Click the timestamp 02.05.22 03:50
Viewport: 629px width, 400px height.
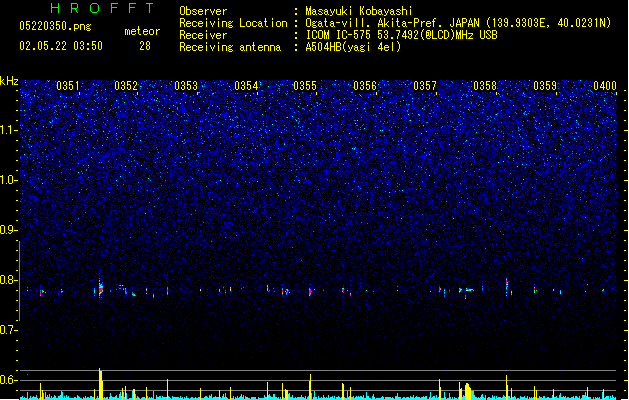61,46
